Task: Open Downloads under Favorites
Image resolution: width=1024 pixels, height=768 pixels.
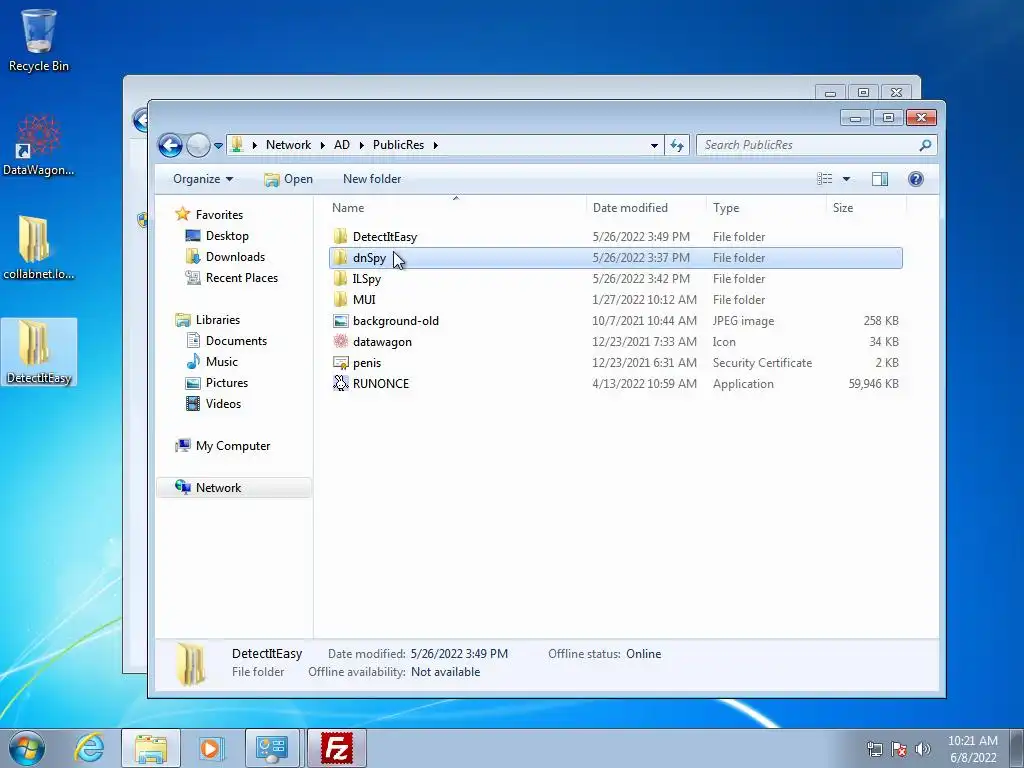Action: pyautogui.click(x=225, y=257)
